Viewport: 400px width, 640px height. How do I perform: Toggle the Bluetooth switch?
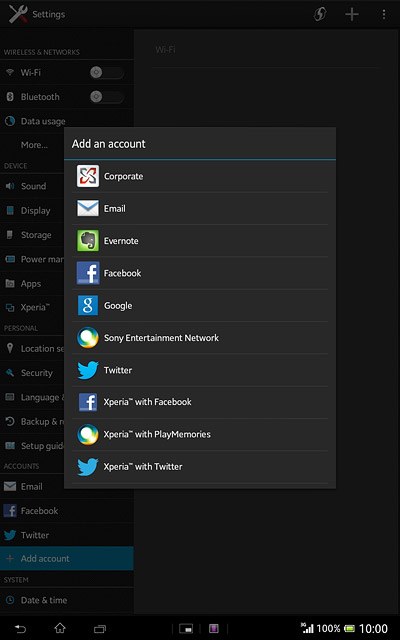pyautogui.click(x=107, y=97)
